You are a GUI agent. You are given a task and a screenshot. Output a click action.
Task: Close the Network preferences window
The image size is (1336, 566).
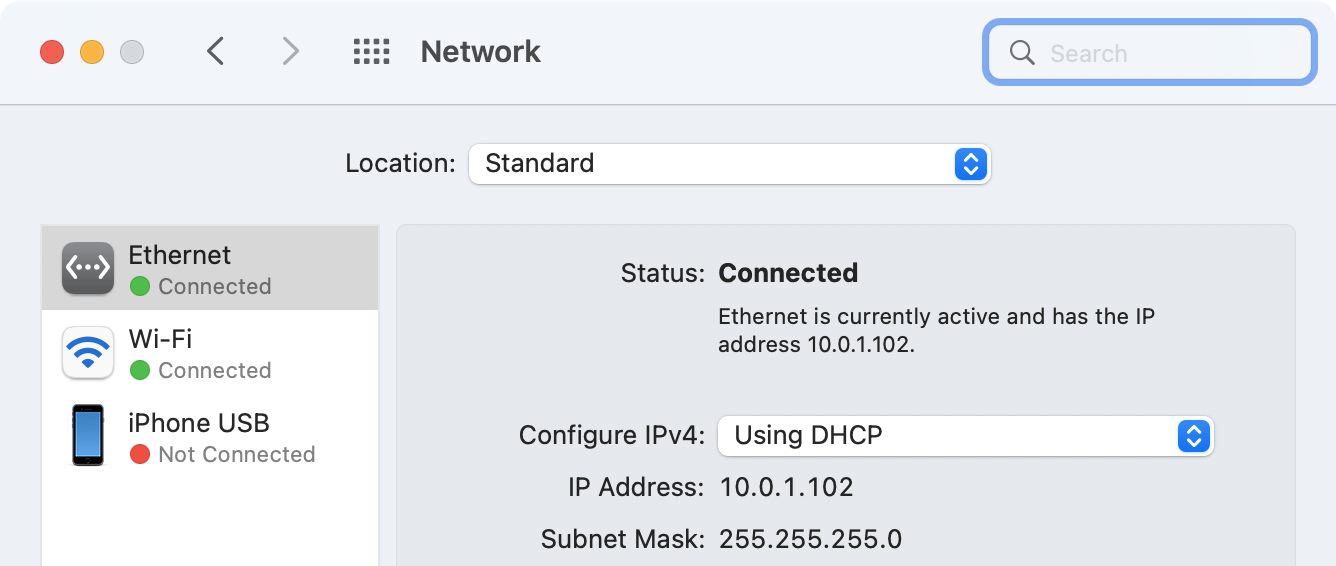coord(52,52)
